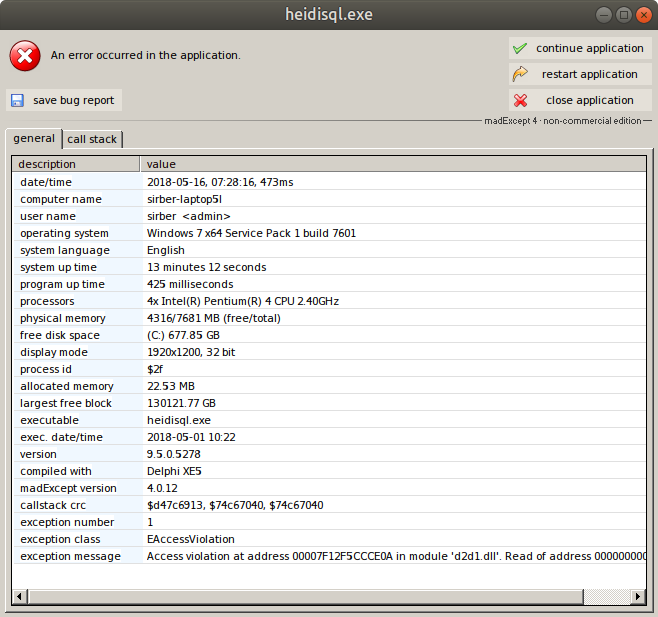The width and height of the screenshot is (658, 617).
Task: Switch to the call stack tab
Action: pos(92,139)
